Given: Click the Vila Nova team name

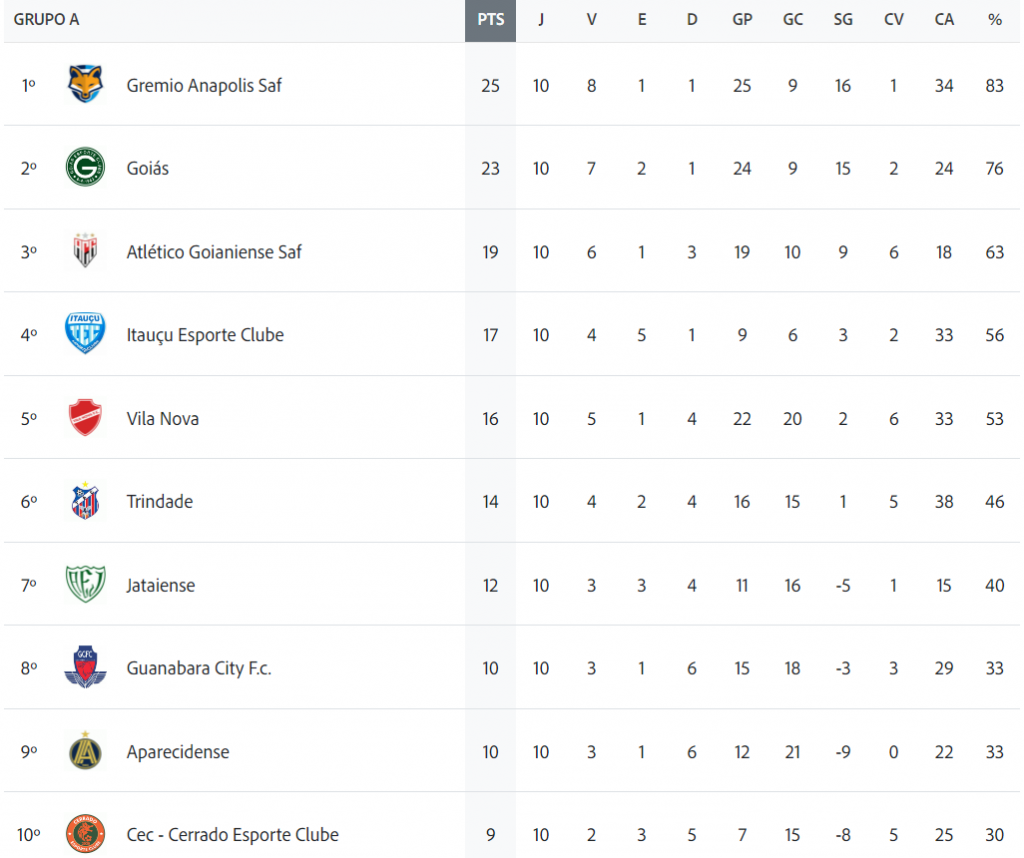Looking at the screenshot, I should click(x=163, y=419).
